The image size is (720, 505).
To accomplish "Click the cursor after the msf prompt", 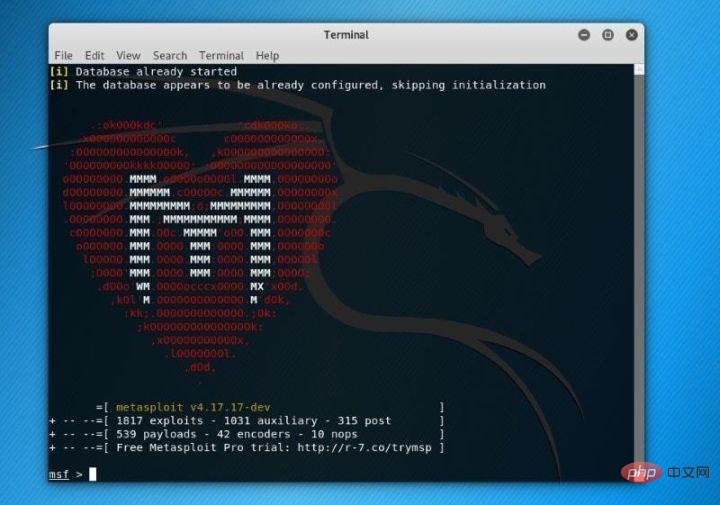I will (93, 474).
